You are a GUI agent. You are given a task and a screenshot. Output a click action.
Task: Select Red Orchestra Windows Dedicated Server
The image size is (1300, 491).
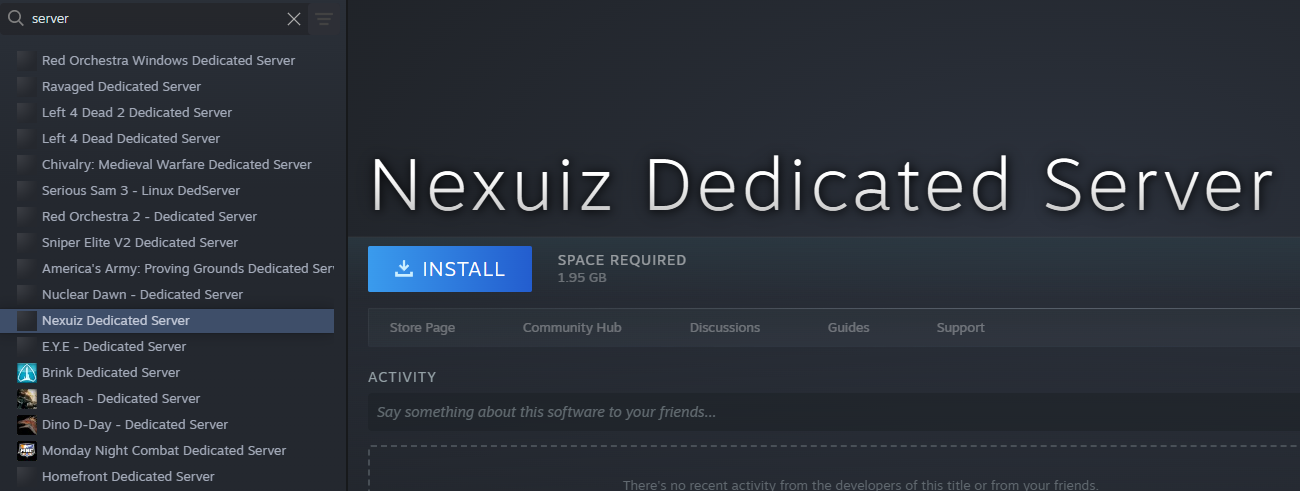click(168, 60)
